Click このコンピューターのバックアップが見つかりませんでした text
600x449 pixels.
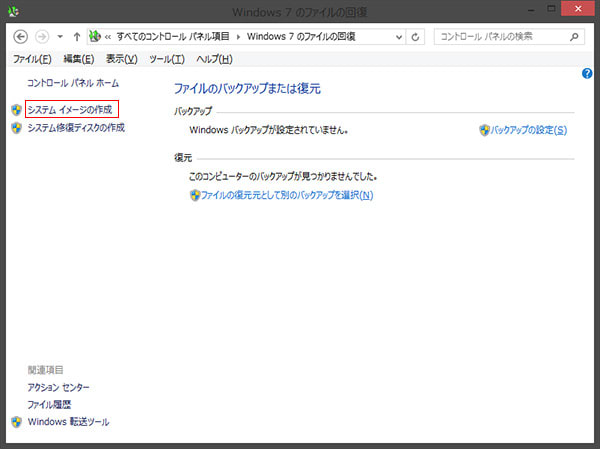click(283, 176)
